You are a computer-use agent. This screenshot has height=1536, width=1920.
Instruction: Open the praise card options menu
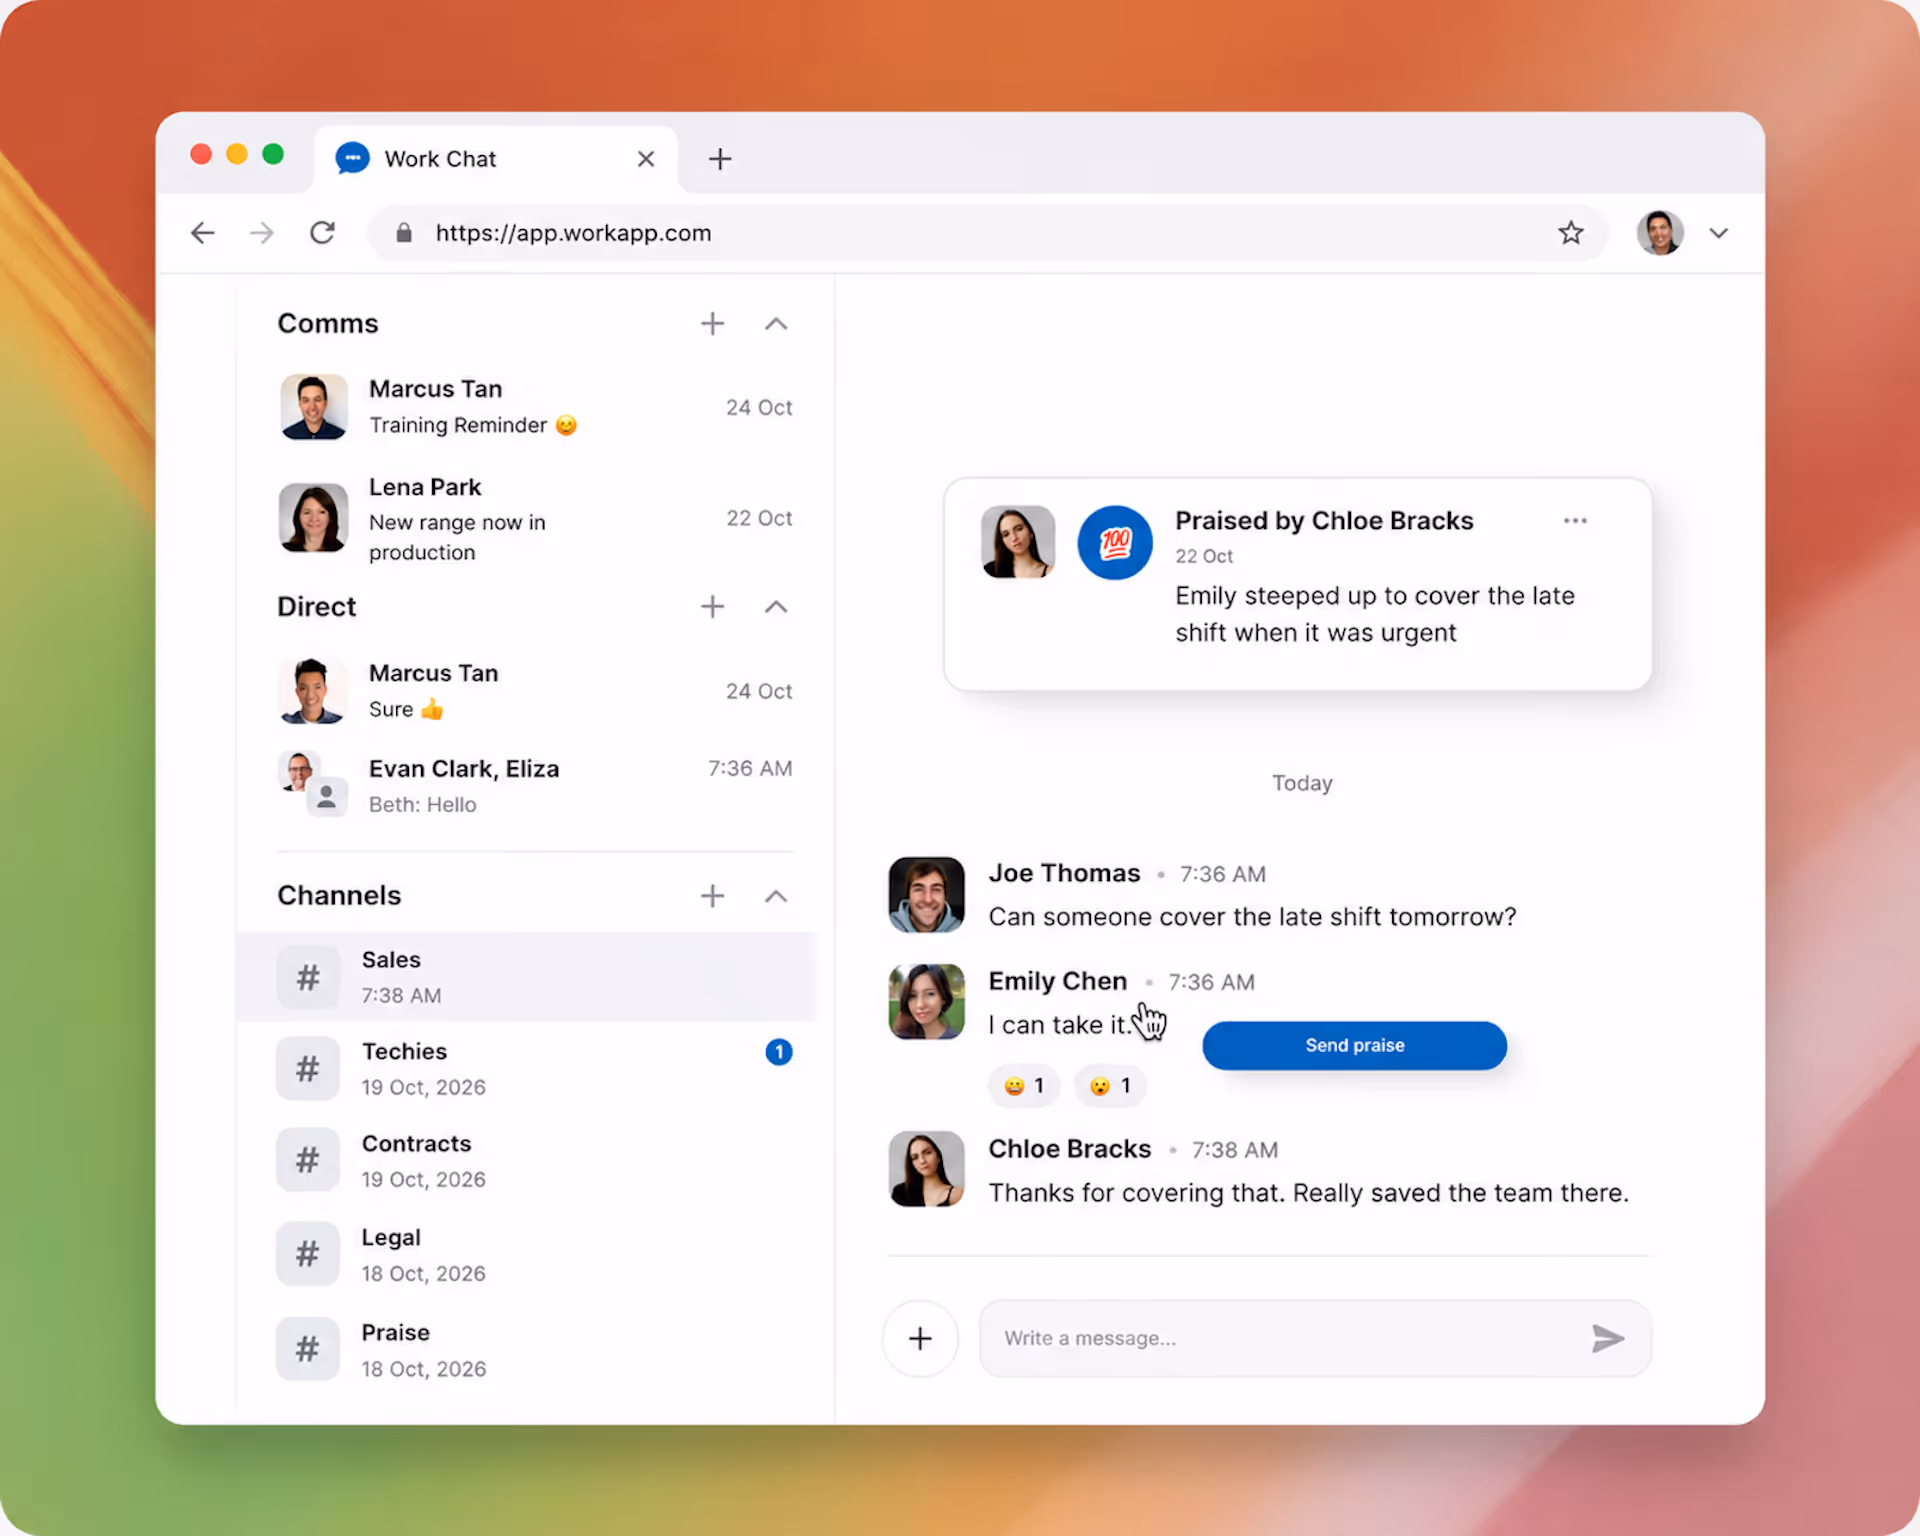(1575, 521)
